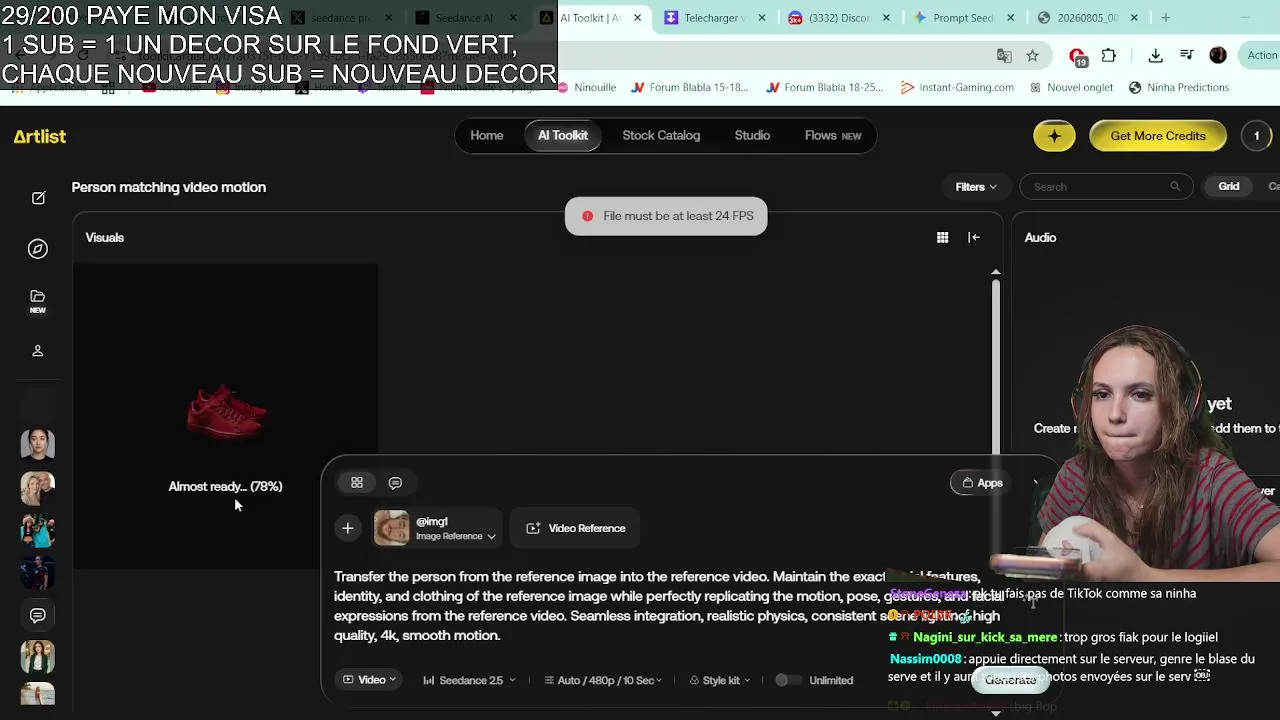This screenshot has height=720, width=1280.
Task: Click the 'Person matching video motion' title
Action: pos(169,187)
